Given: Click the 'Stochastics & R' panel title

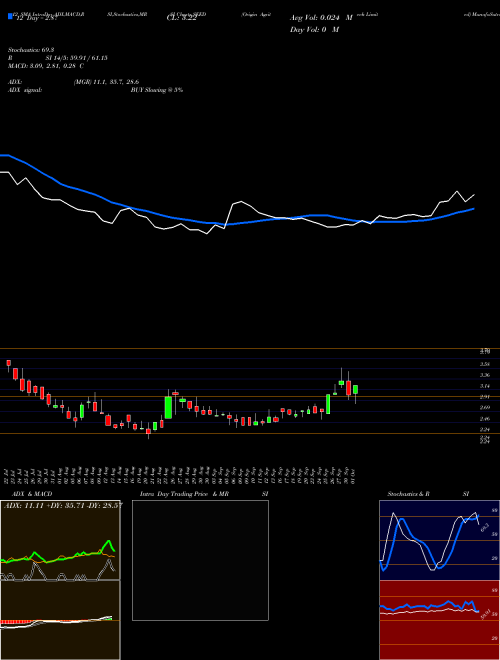Looking at the screenshot, I should (409, 494).
